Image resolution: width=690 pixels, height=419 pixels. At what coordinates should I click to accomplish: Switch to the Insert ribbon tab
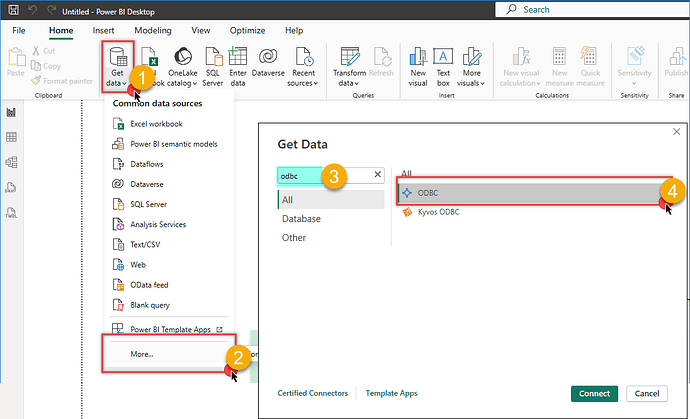point(103,30)
